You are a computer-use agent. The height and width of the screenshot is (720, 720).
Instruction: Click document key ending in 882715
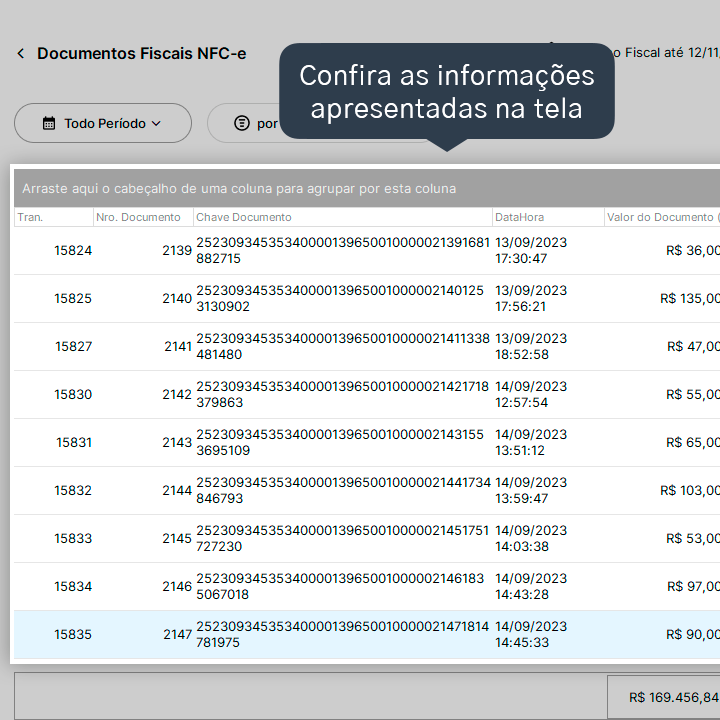pos(343,250)
